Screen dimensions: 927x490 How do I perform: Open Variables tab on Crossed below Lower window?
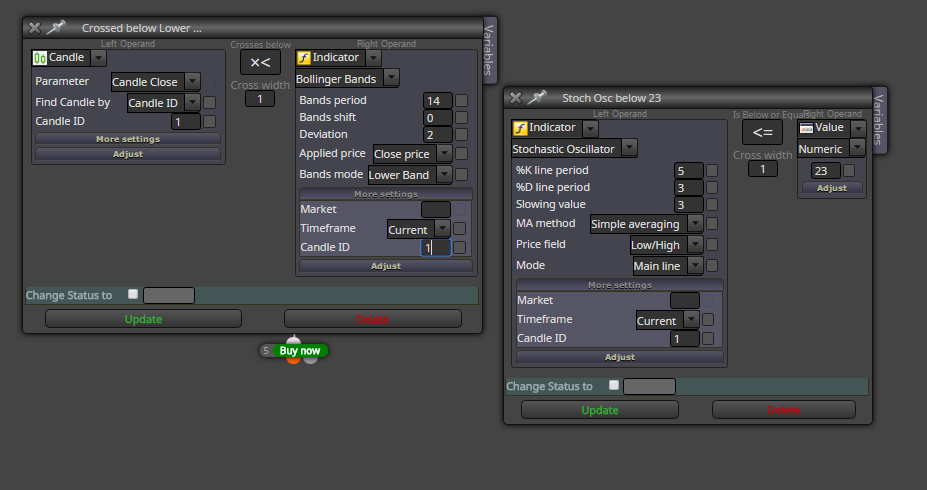(489, 50)
